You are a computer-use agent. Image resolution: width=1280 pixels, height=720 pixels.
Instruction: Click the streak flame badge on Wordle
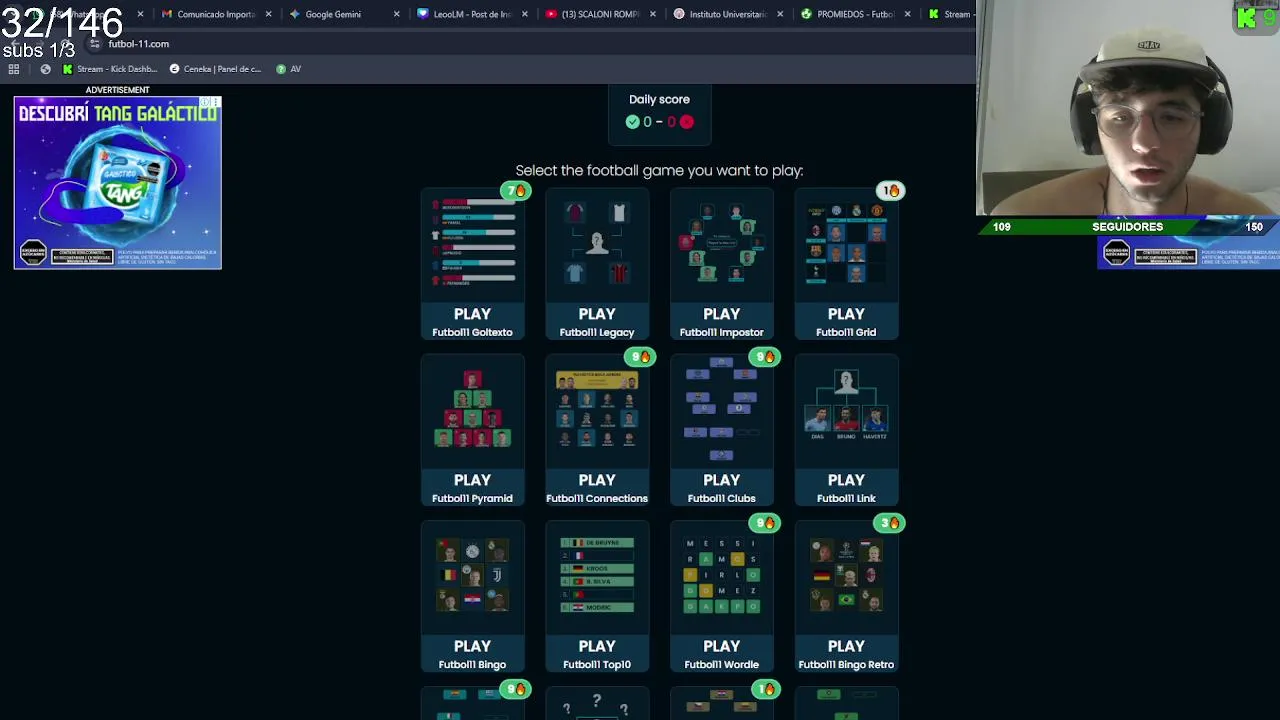pyautogui.click(x=766, y=522)
